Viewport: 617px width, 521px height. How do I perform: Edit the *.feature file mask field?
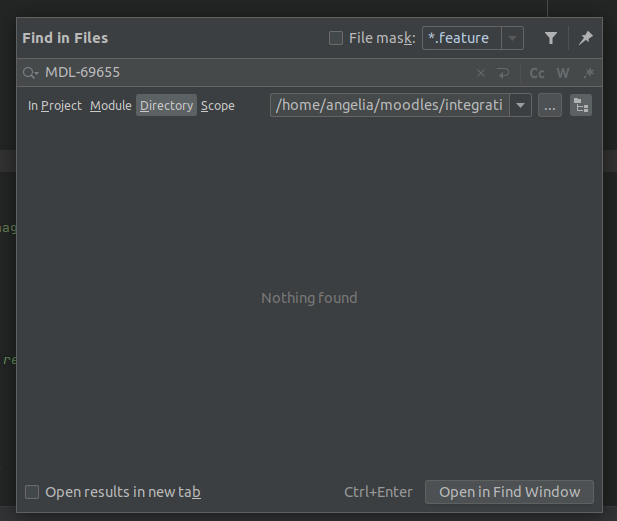tap(462, 38)
